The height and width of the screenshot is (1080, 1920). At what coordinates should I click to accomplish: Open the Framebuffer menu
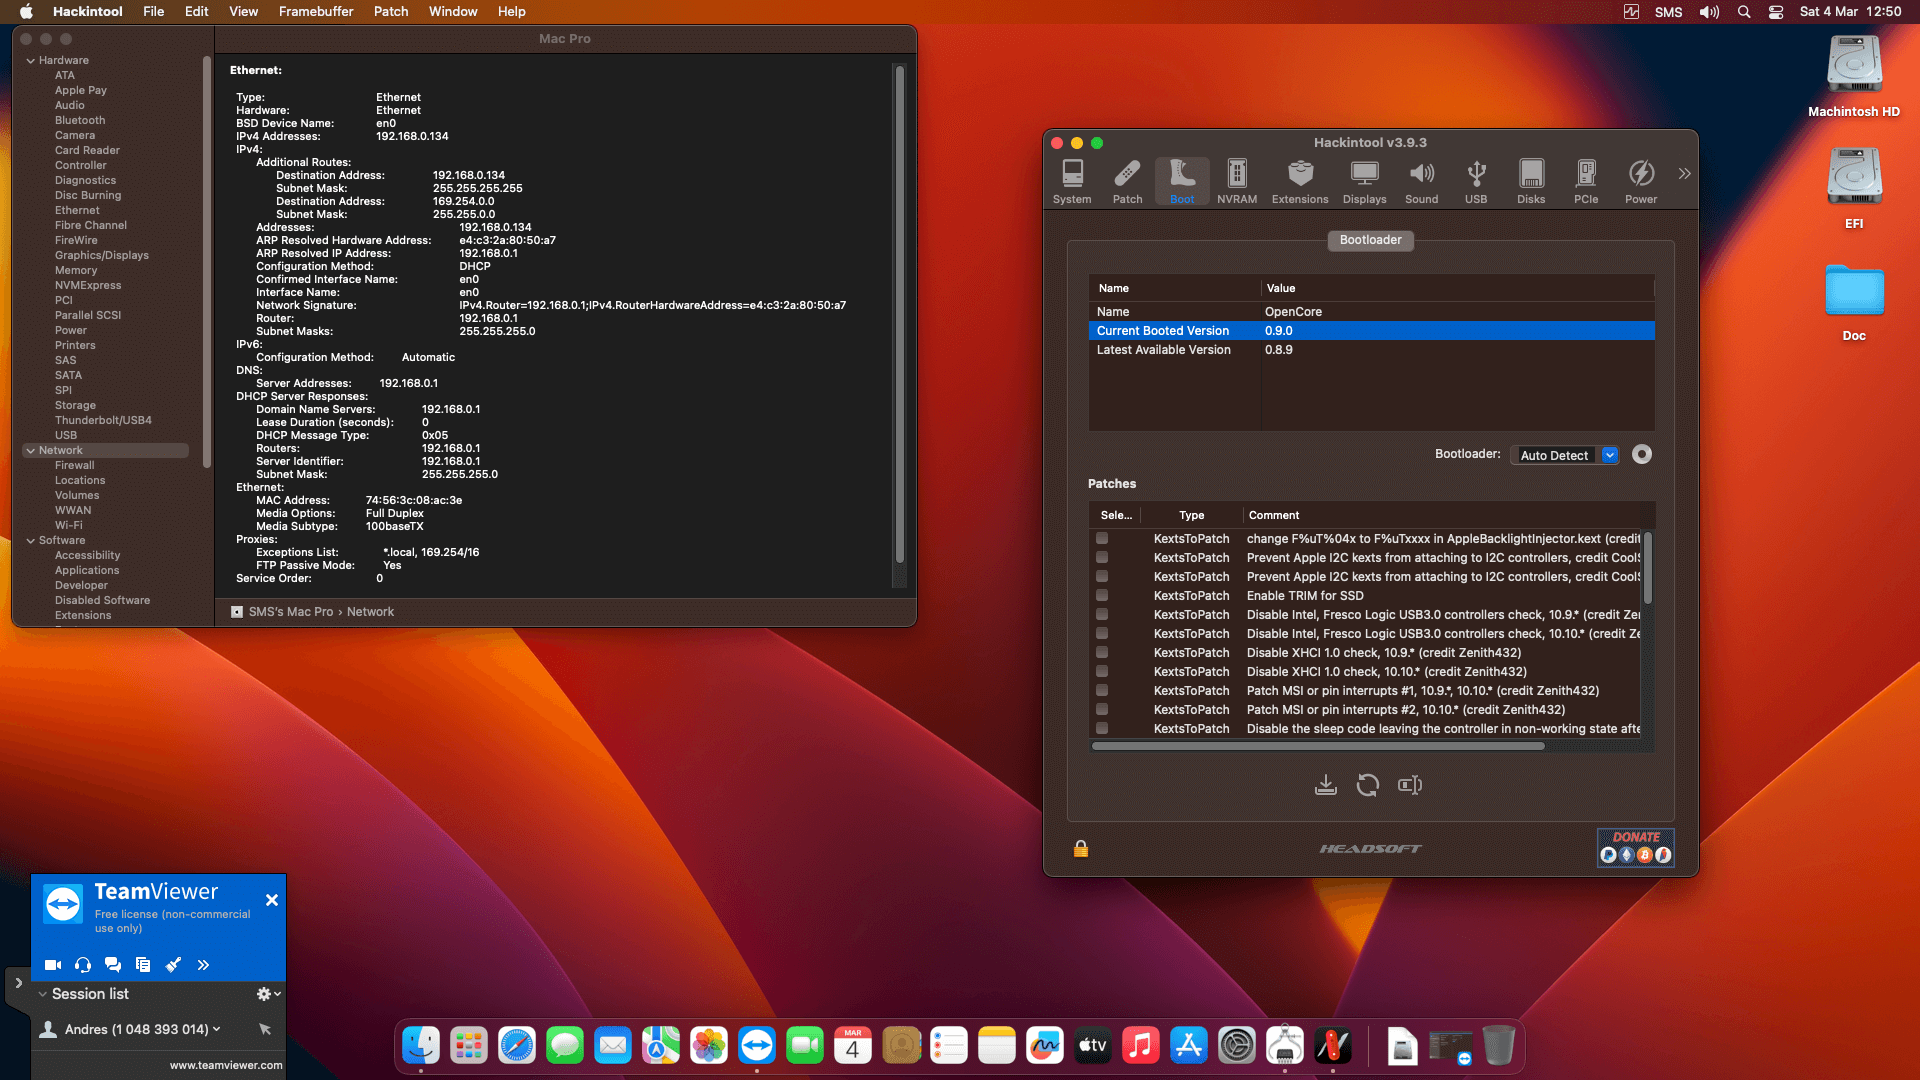316,11
